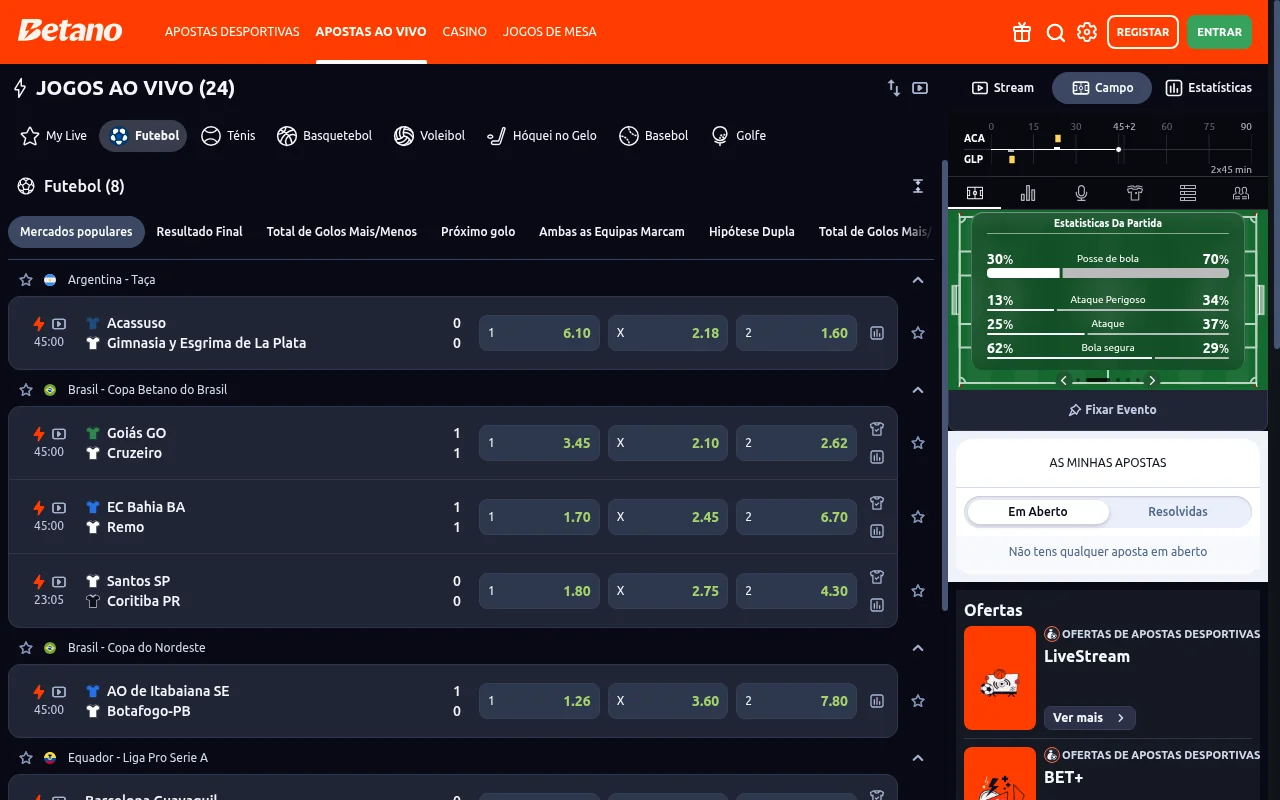Select Próximo golo market tab
The width and height of the screenshot is (1280, 800).
click(478, 232)
